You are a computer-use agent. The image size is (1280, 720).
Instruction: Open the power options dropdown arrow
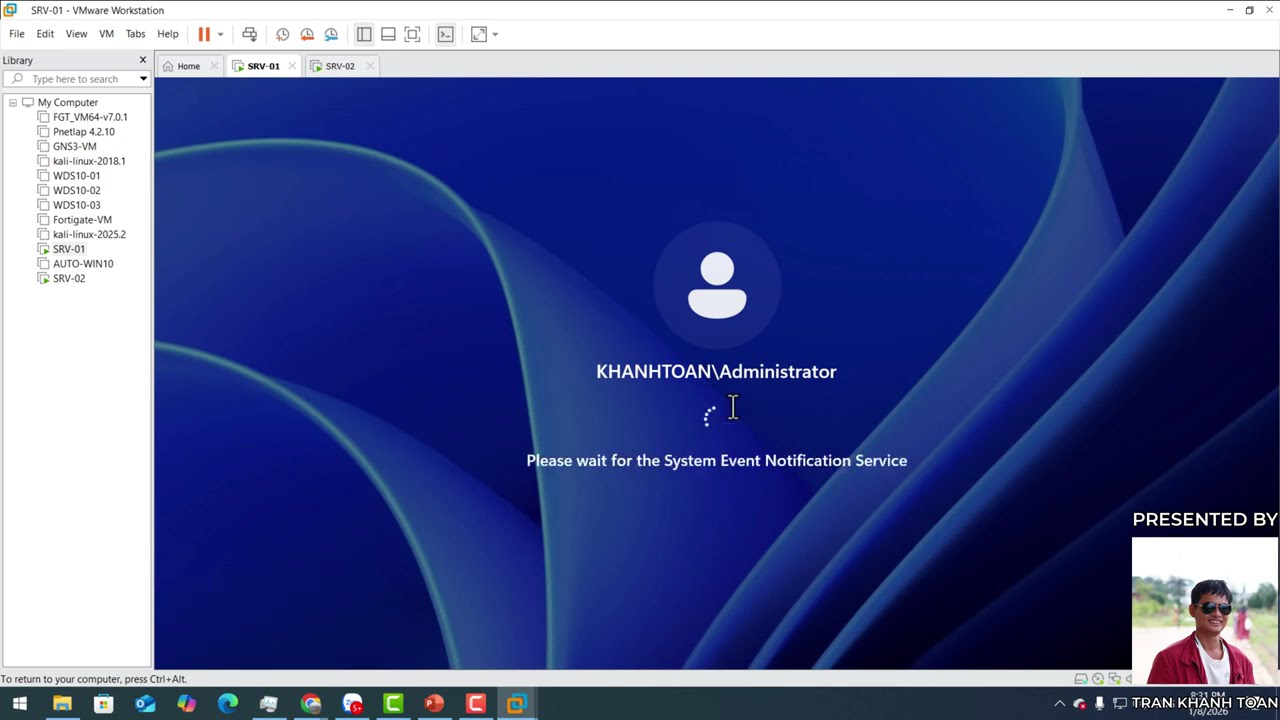[x=220, y=34]
